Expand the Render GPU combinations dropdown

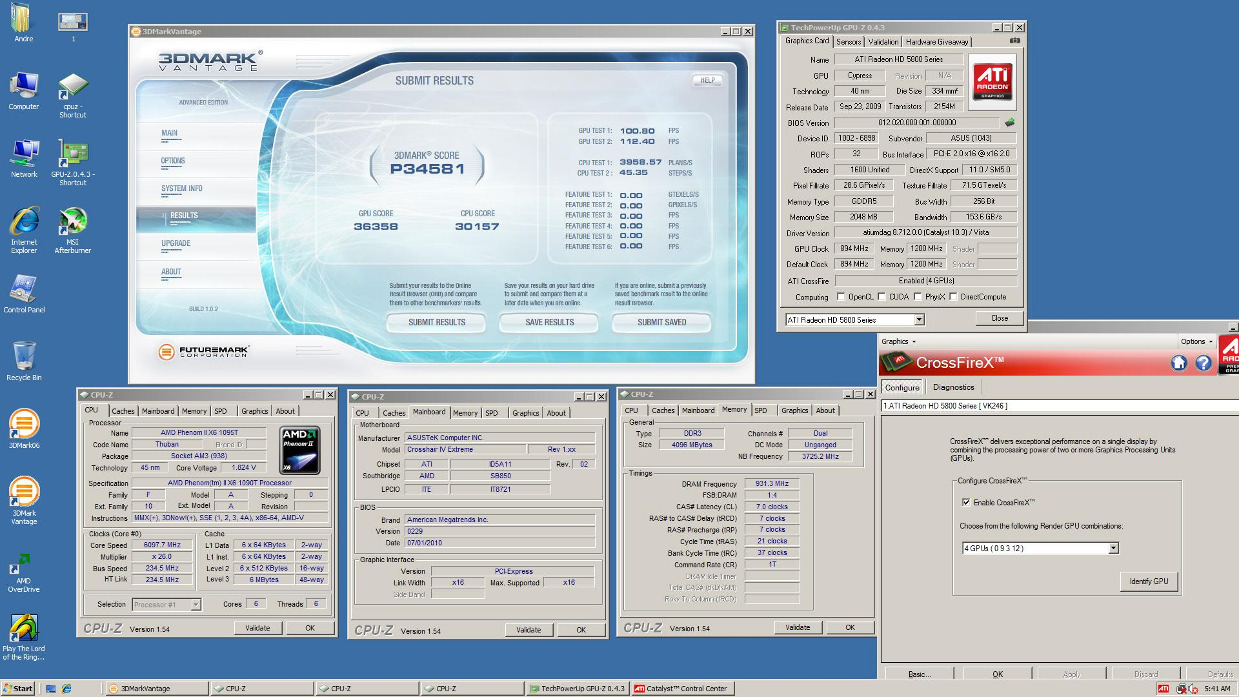pos(1113,548)
